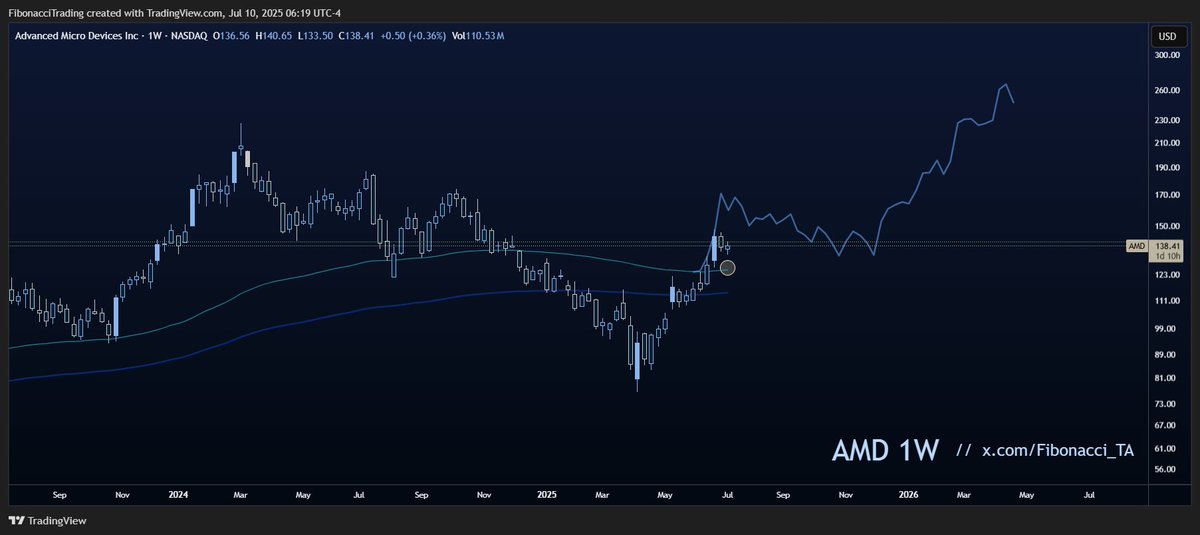Screen dimensions: 1200x535
Task: Click the '260.00' price axis label
Action: coord(1167,91)
